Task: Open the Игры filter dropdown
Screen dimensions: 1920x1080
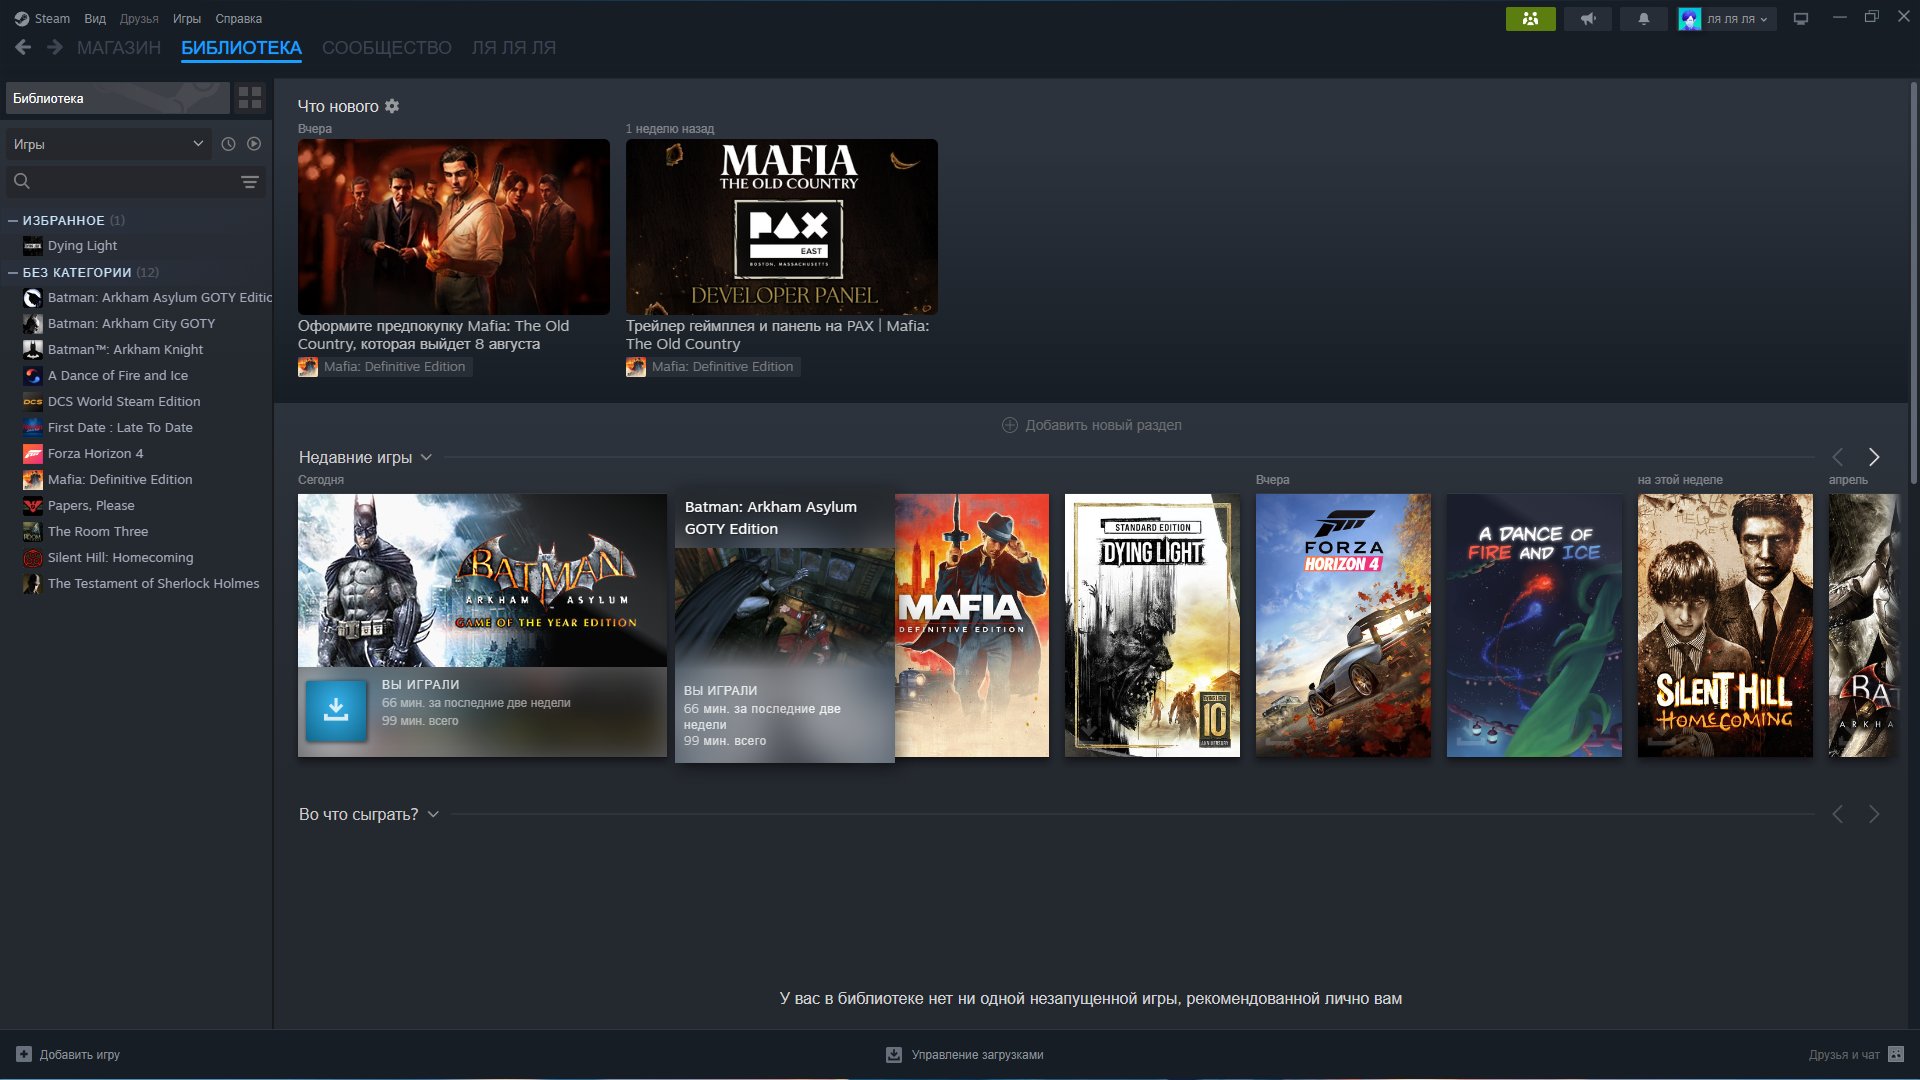Action: [x=108, y=144]
